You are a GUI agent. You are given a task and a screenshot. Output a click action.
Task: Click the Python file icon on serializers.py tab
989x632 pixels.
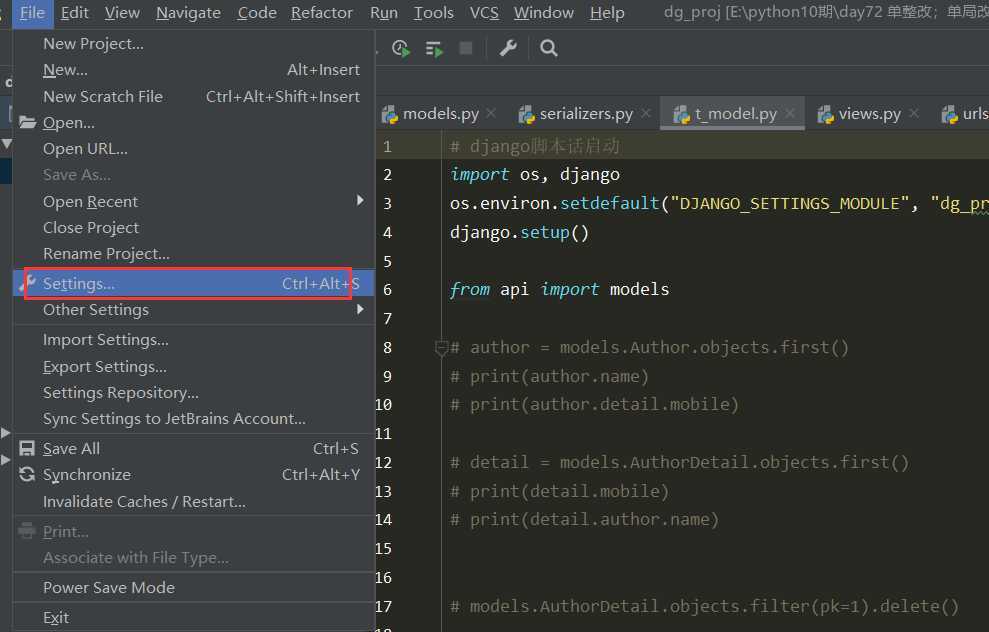coord(527,114)
